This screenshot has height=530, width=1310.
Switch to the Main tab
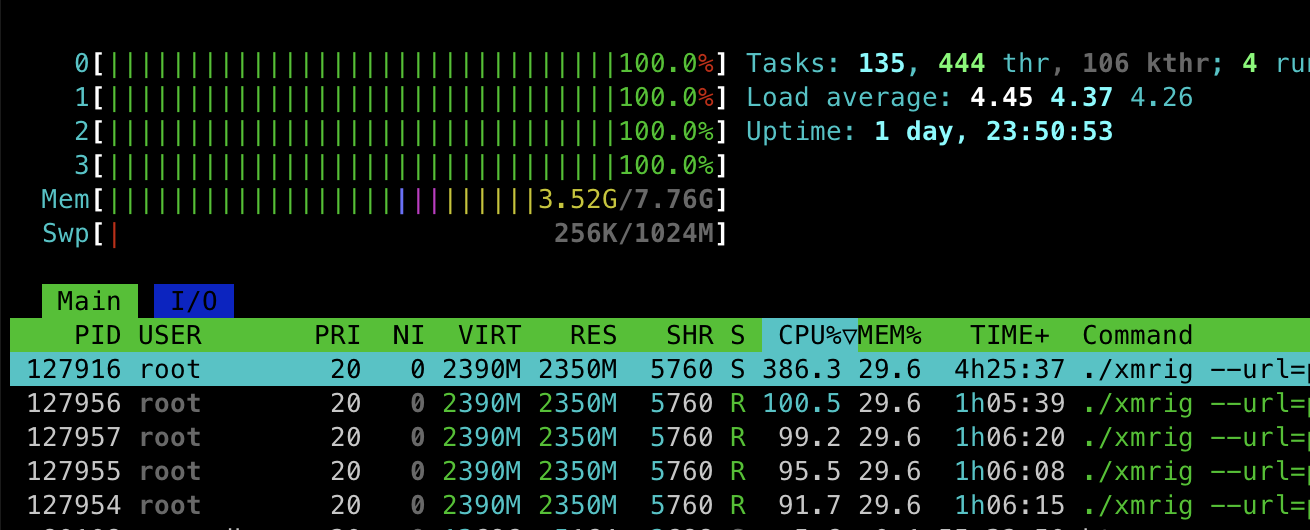89,301
